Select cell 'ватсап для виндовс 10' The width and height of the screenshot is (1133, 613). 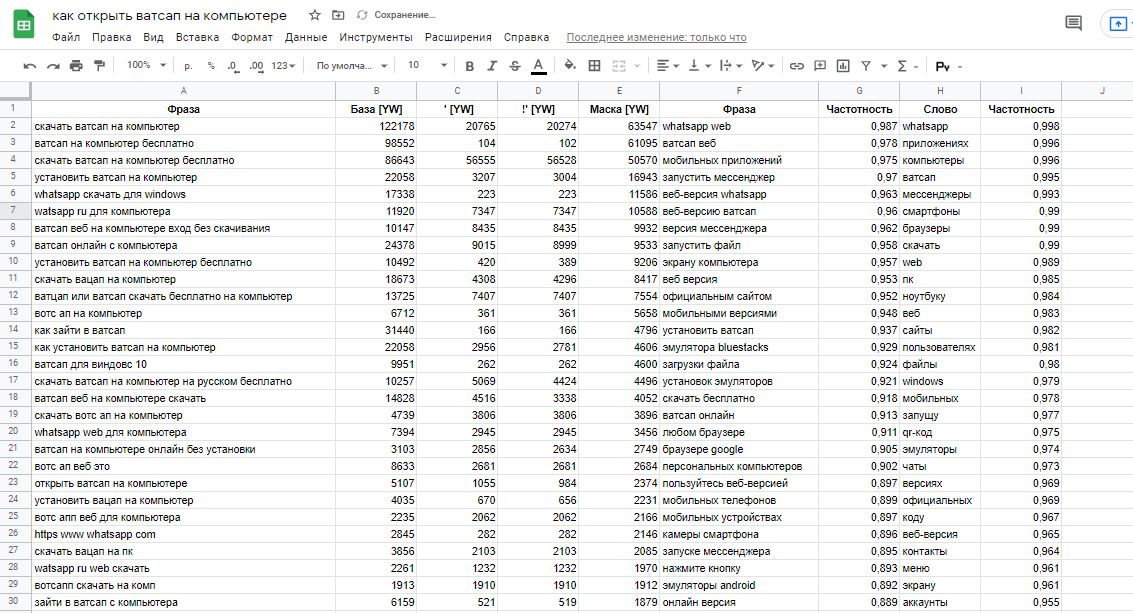(x=184, y=364)
